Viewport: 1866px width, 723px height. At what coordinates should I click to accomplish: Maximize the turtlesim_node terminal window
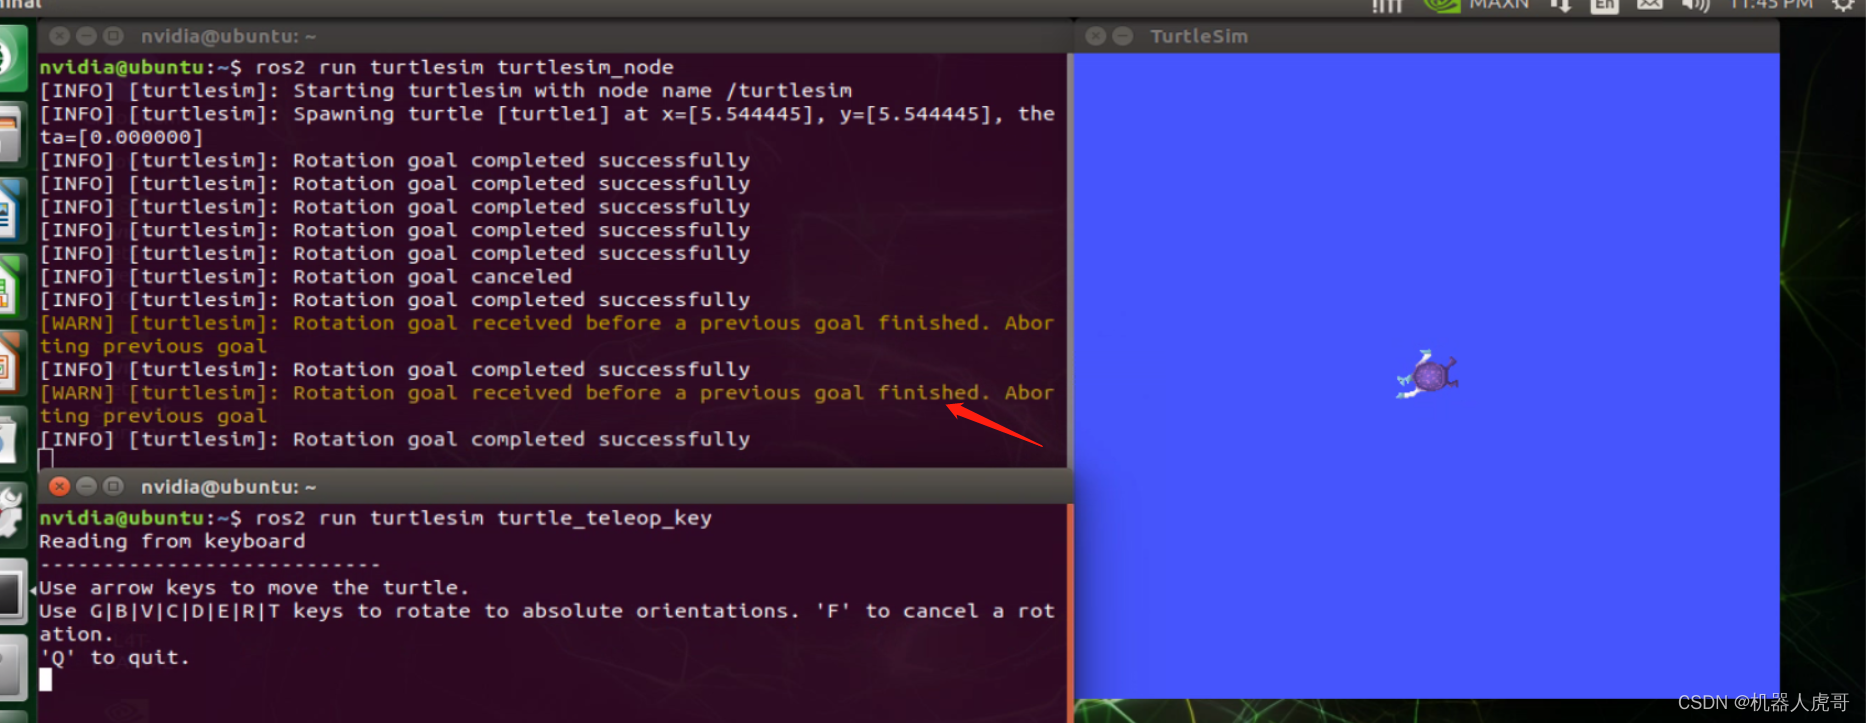click(114, 36)
